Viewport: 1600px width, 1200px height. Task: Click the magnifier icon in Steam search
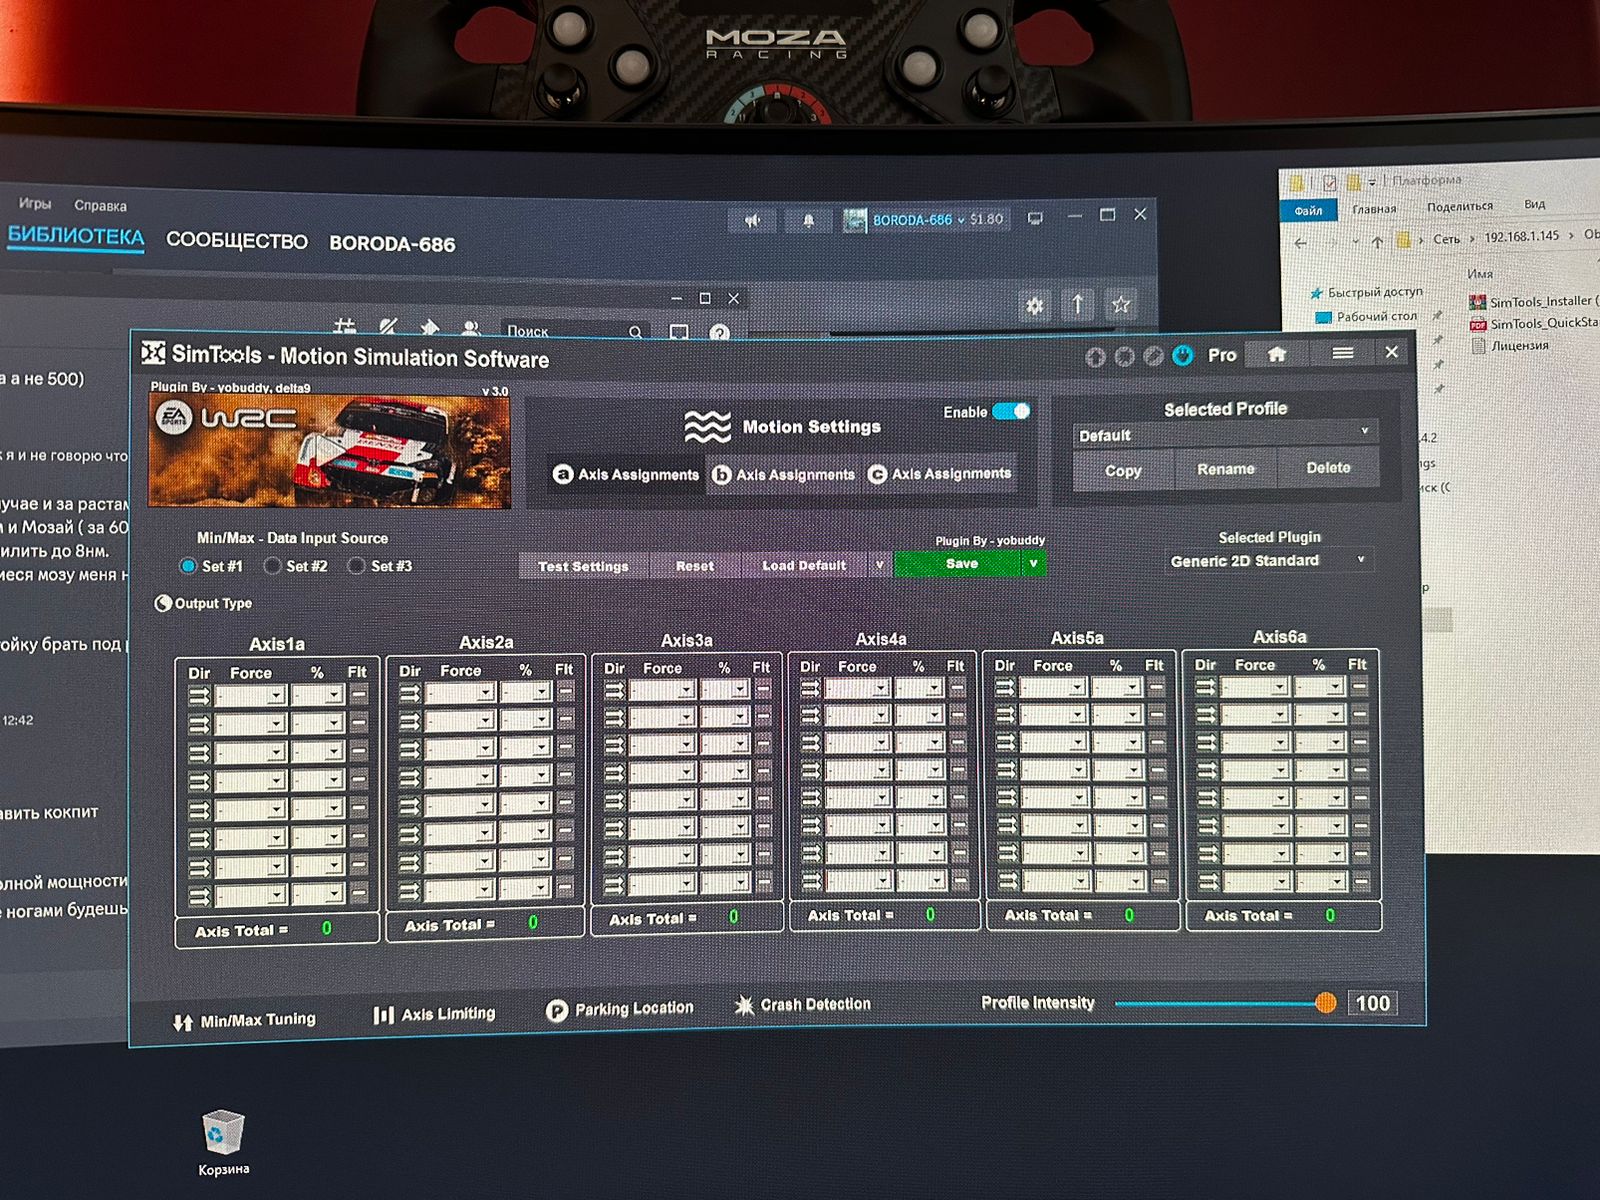pos(636,331)
